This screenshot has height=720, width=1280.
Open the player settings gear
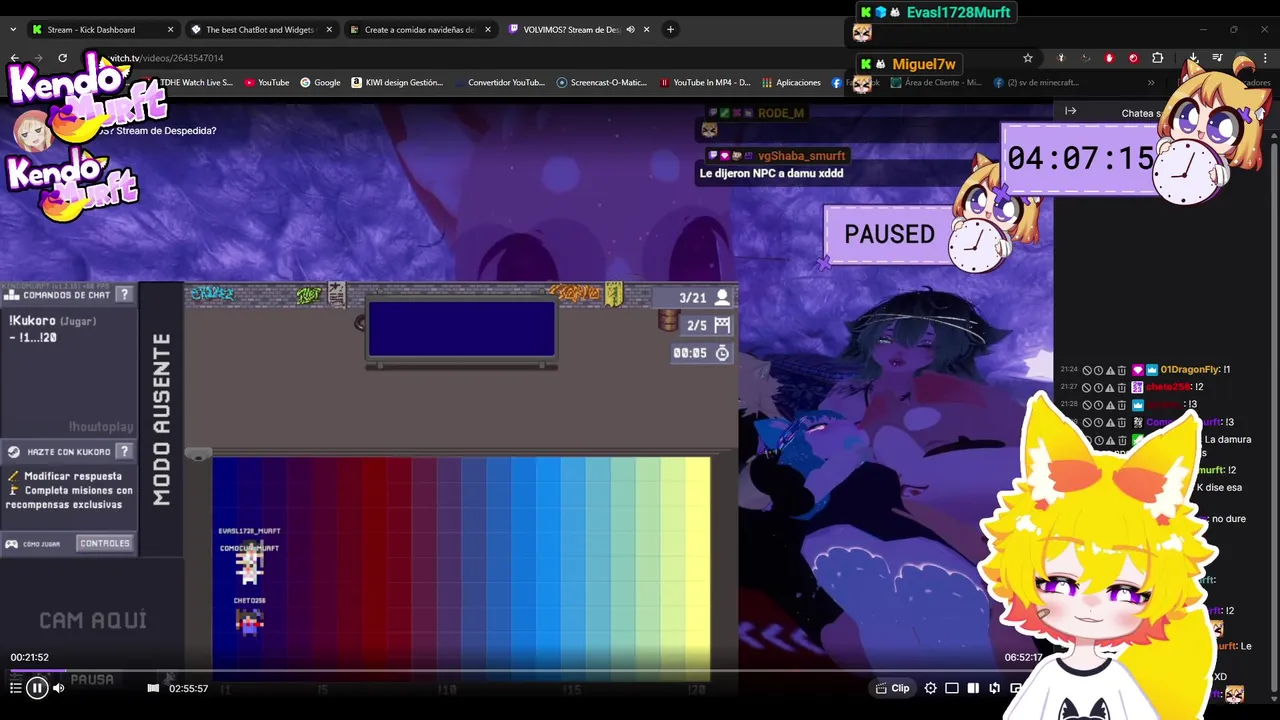click(931, 688)
